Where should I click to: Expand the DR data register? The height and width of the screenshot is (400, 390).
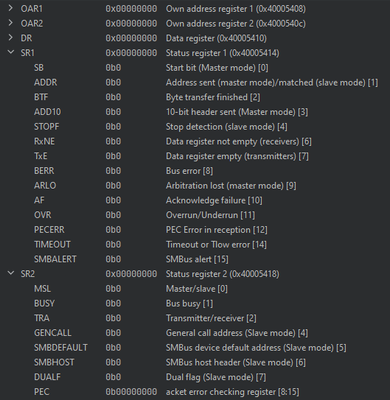11,37
